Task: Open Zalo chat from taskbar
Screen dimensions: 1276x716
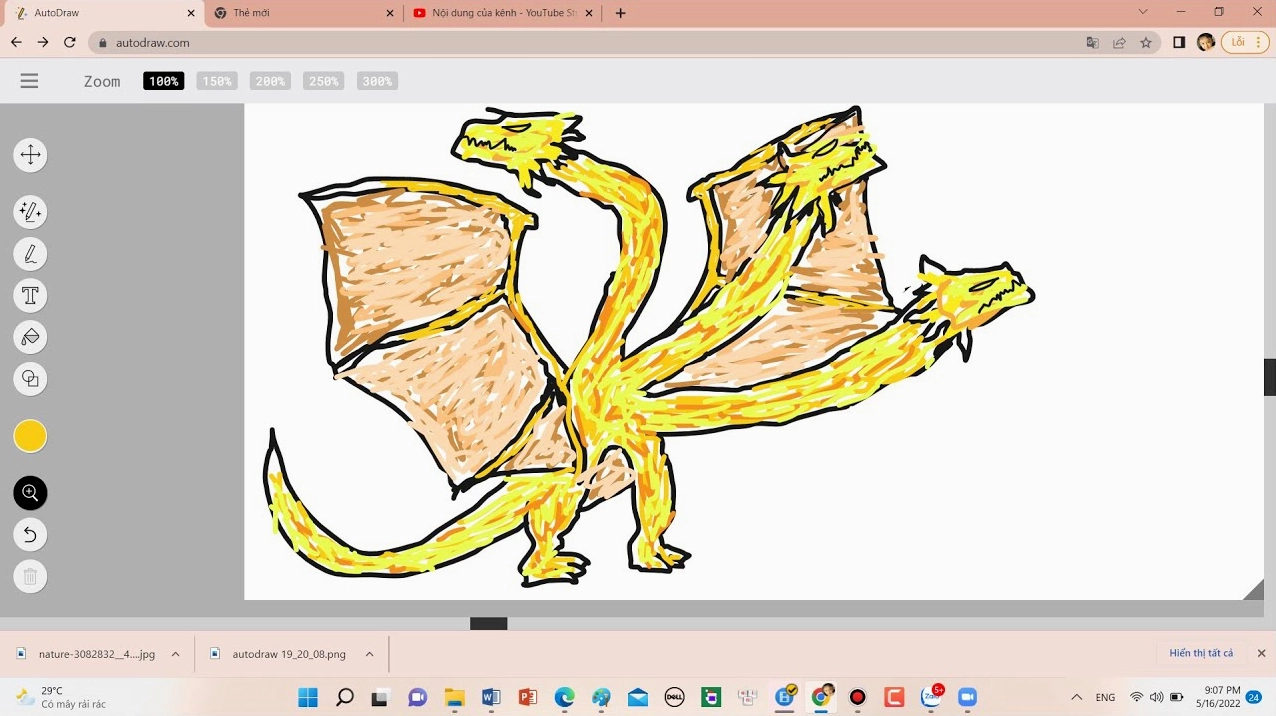Action: (x=931, y=697)
